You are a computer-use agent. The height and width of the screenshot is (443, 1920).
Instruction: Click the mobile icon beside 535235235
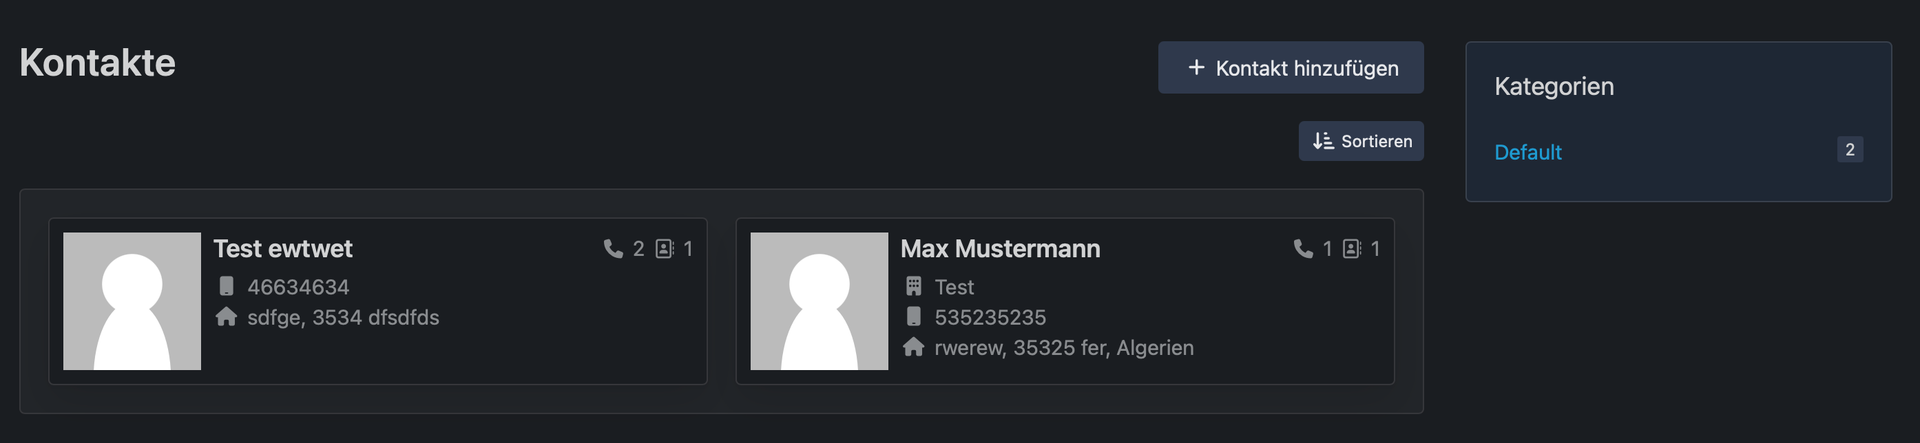click(x=913, y=317)
